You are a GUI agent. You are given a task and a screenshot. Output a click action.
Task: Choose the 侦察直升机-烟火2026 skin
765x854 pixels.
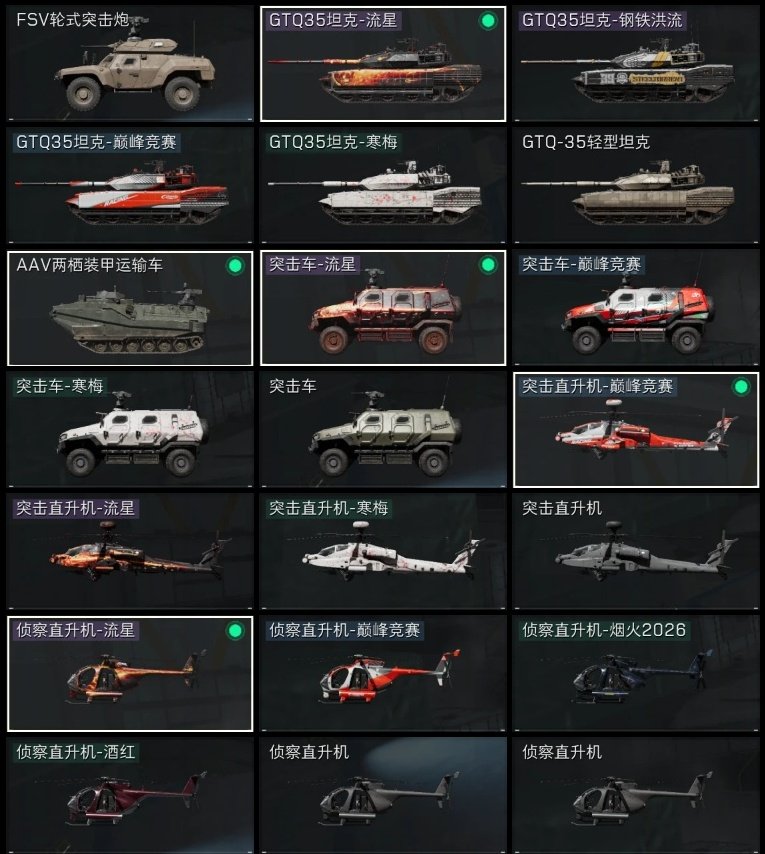tap(635, 674)
